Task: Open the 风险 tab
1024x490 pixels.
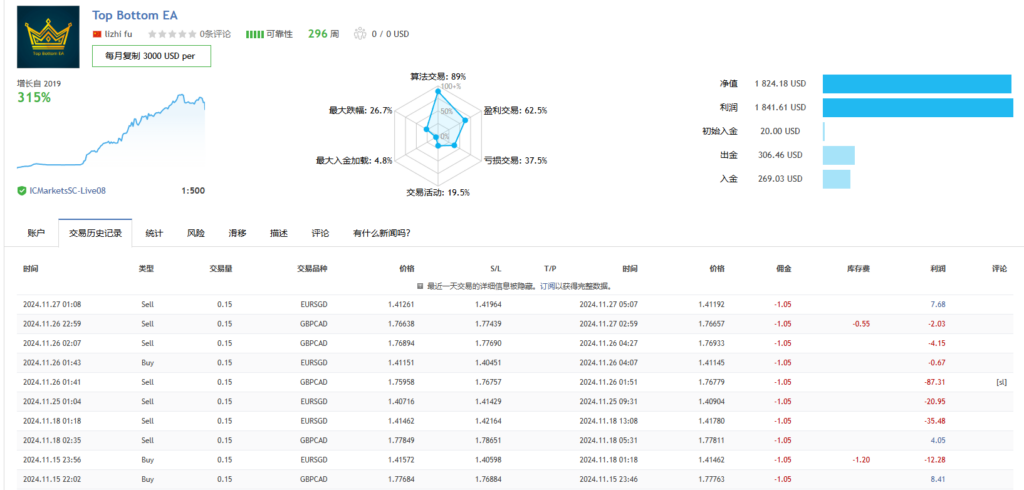Action: pyautogui.click(x=196, y=233)
